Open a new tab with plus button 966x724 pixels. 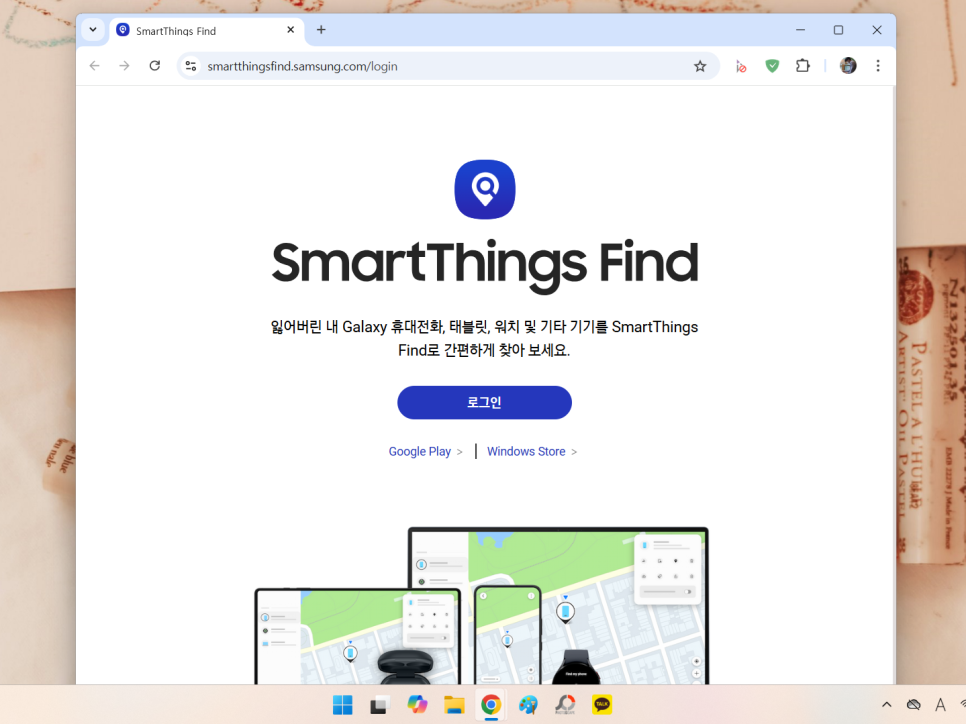pos(321,30)
